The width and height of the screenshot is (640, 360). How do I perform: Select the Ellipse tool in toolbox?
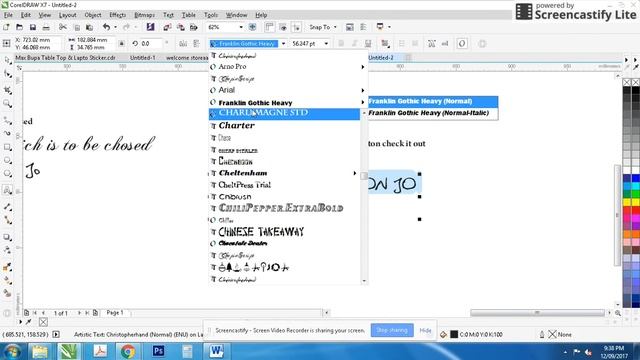pos(7,160)
